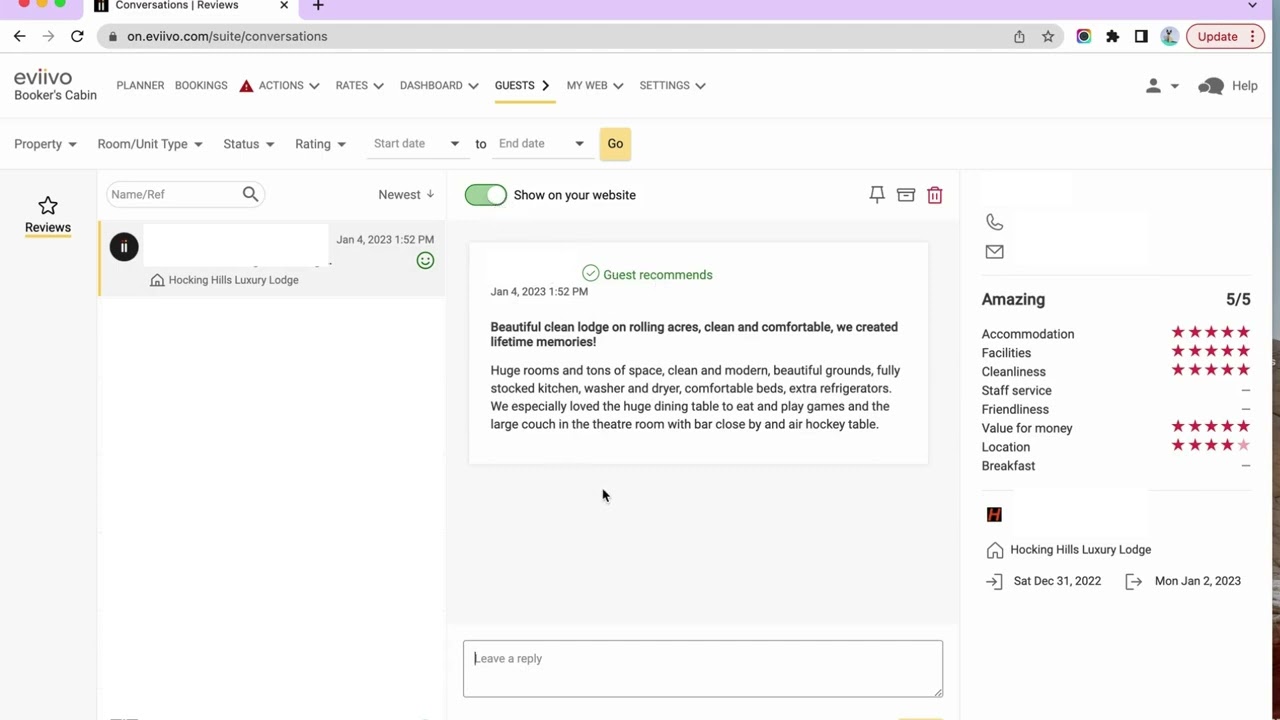Click the Reviews star icon in sidebar
The width and height of the screenshot is (1280, 720).
(x=47, y=206)
